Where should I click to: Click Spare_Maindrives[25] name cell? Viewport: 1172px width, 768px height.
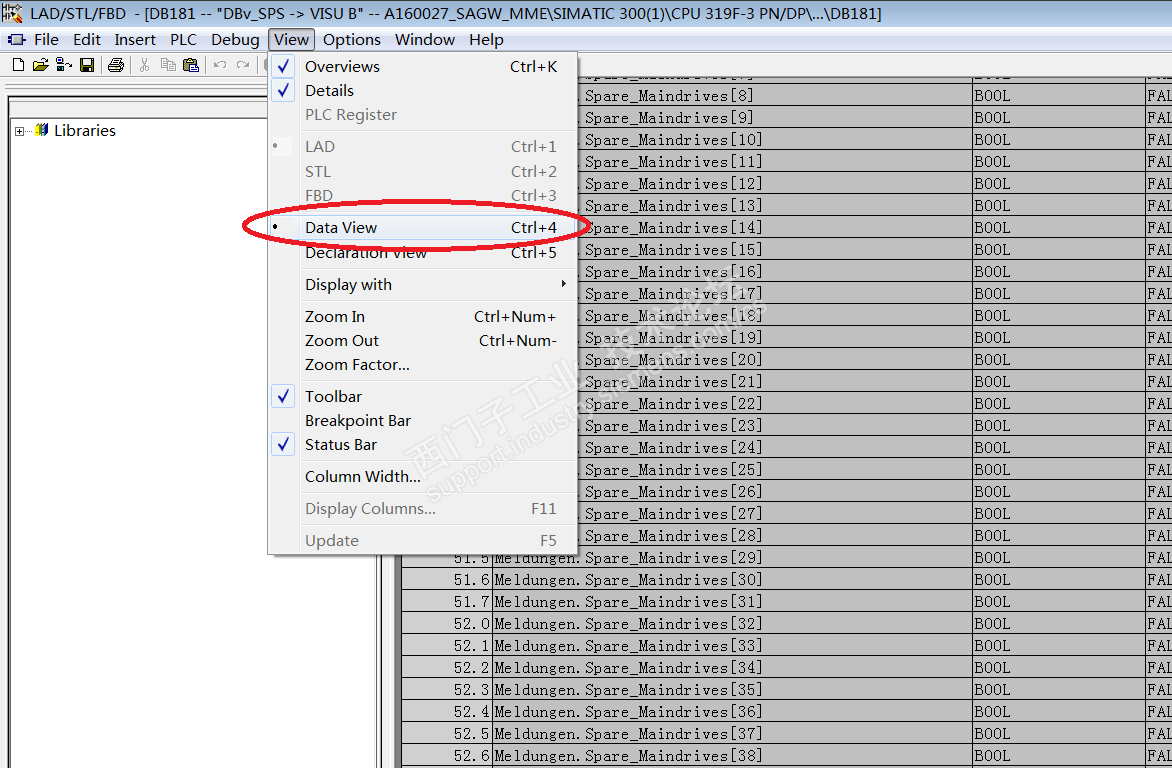coord(774,470)
